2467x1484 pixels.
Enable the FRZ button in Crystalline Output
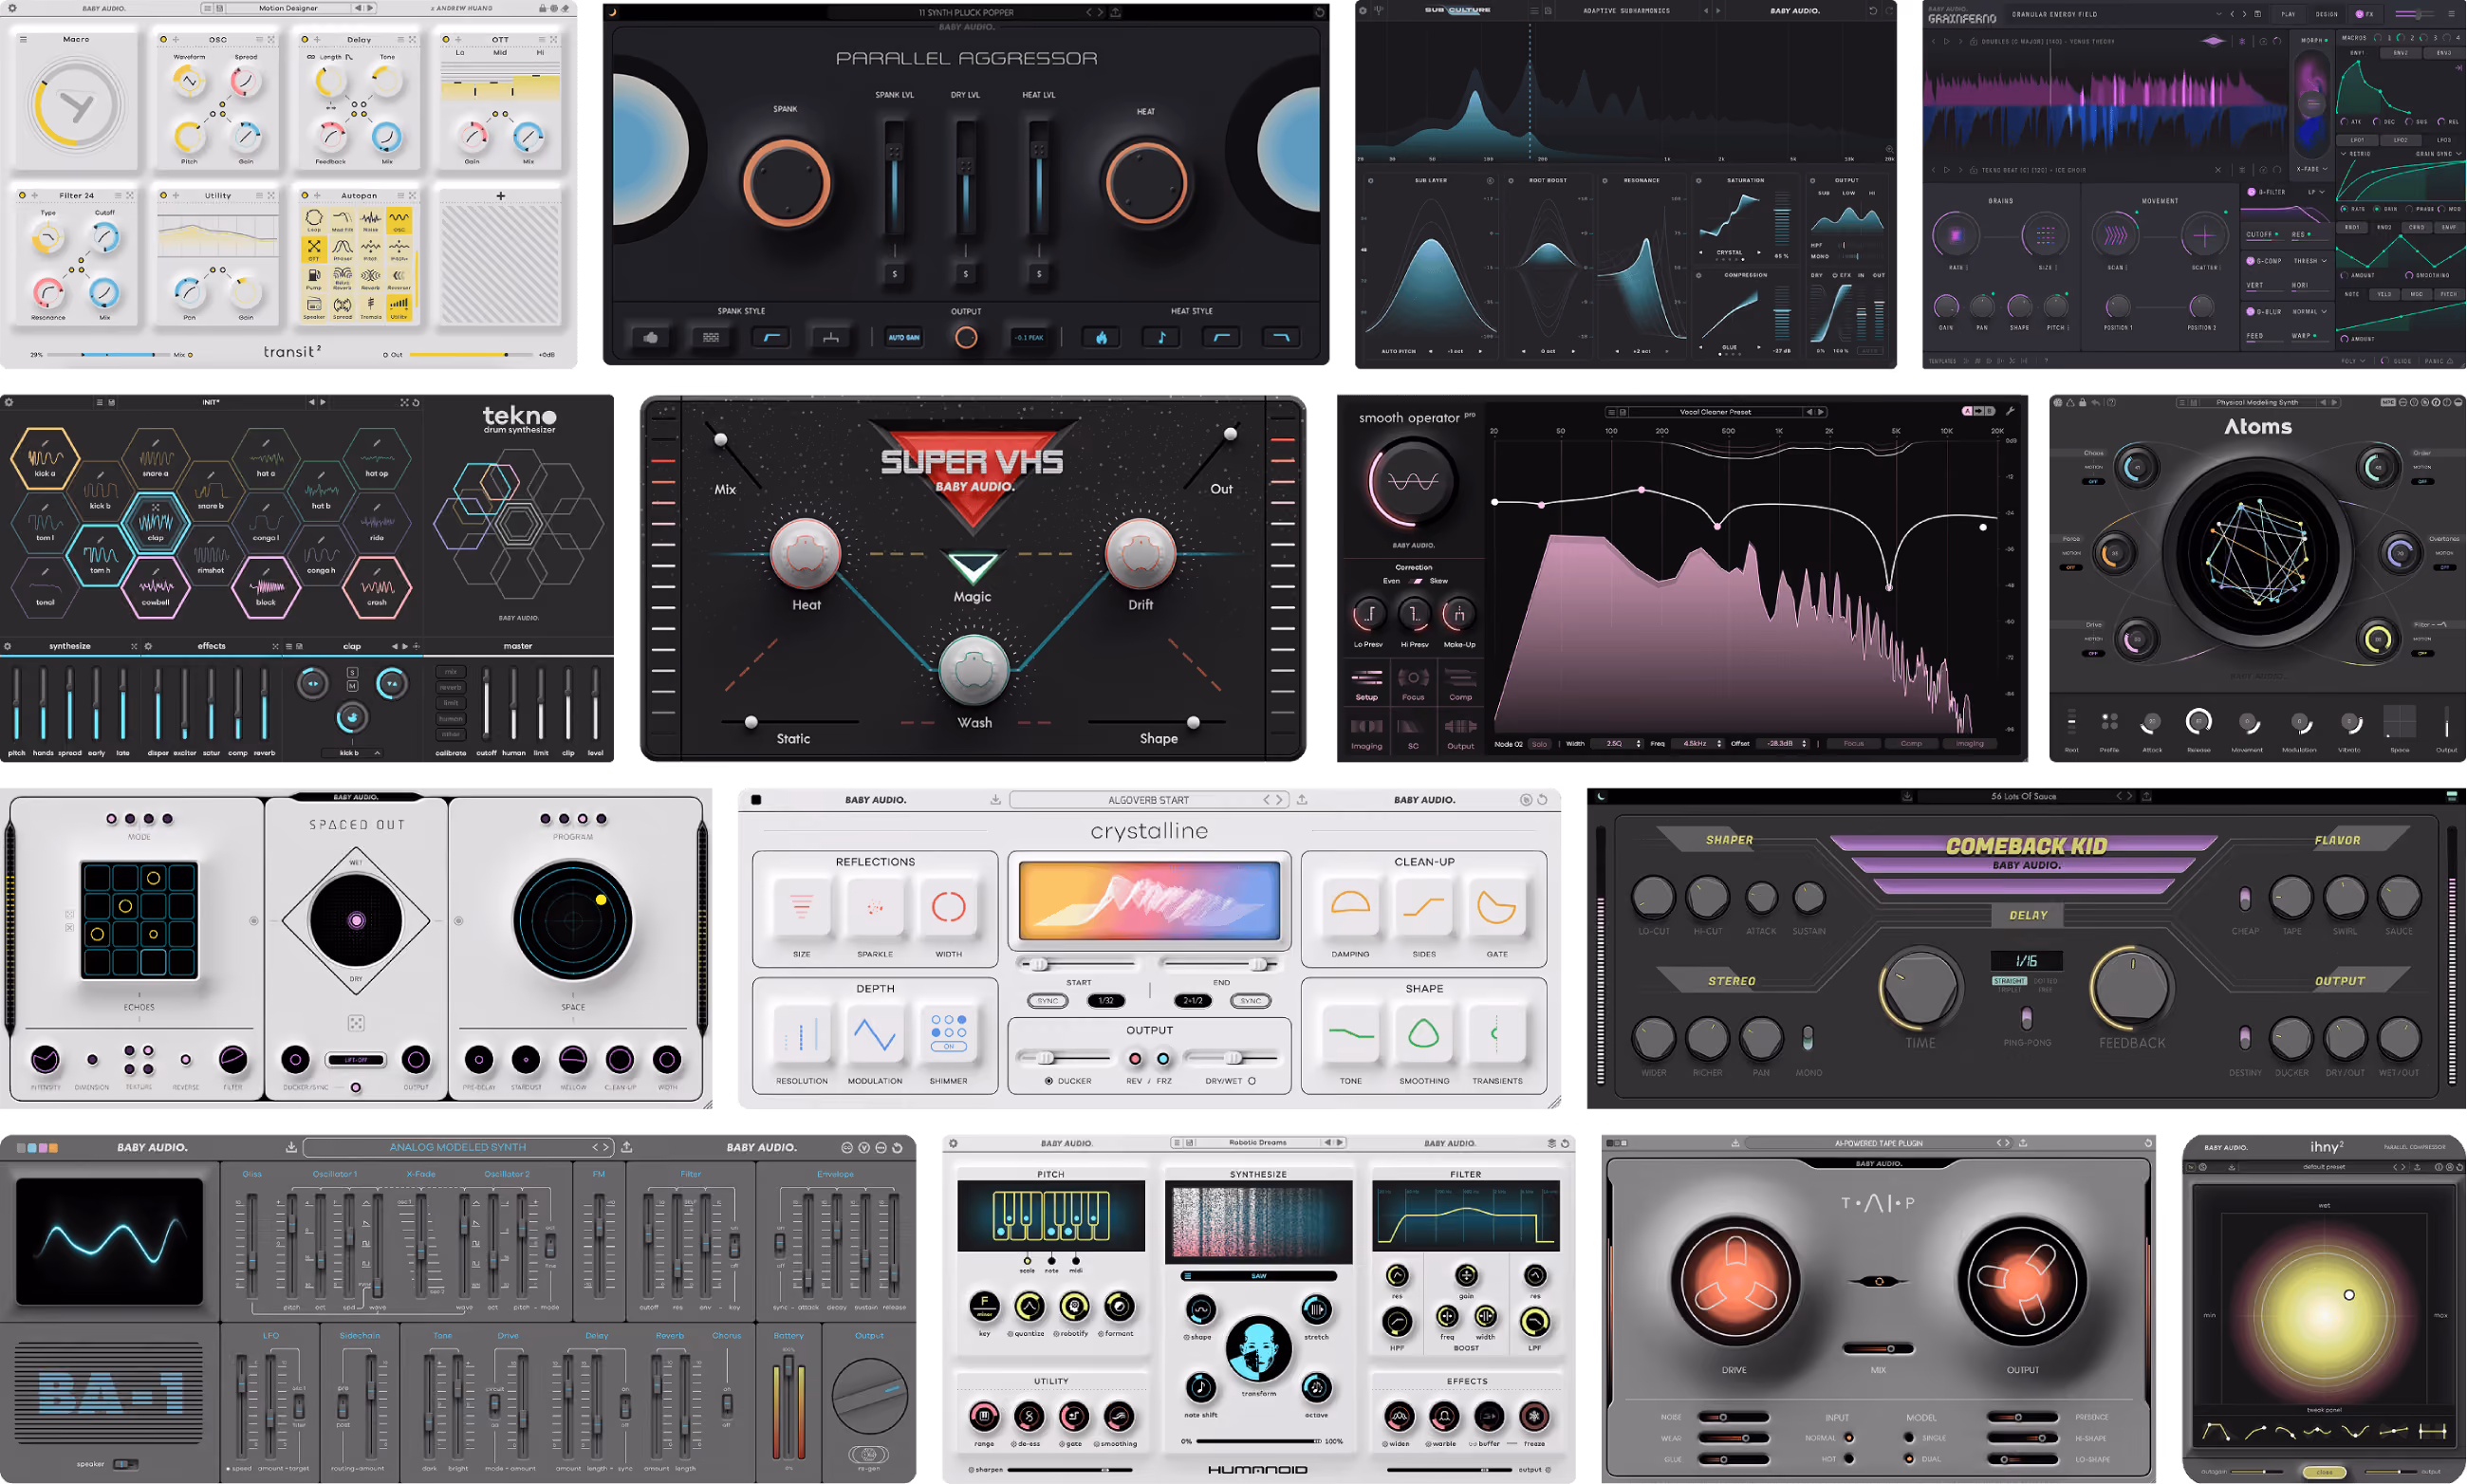pyautogui.click(x=1163, y=1059)
